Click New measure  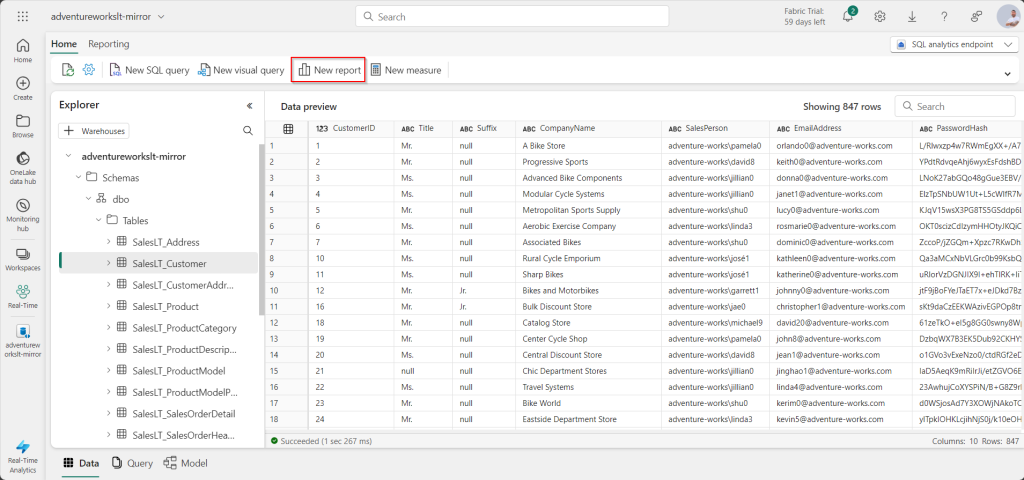tap(406, 70)
